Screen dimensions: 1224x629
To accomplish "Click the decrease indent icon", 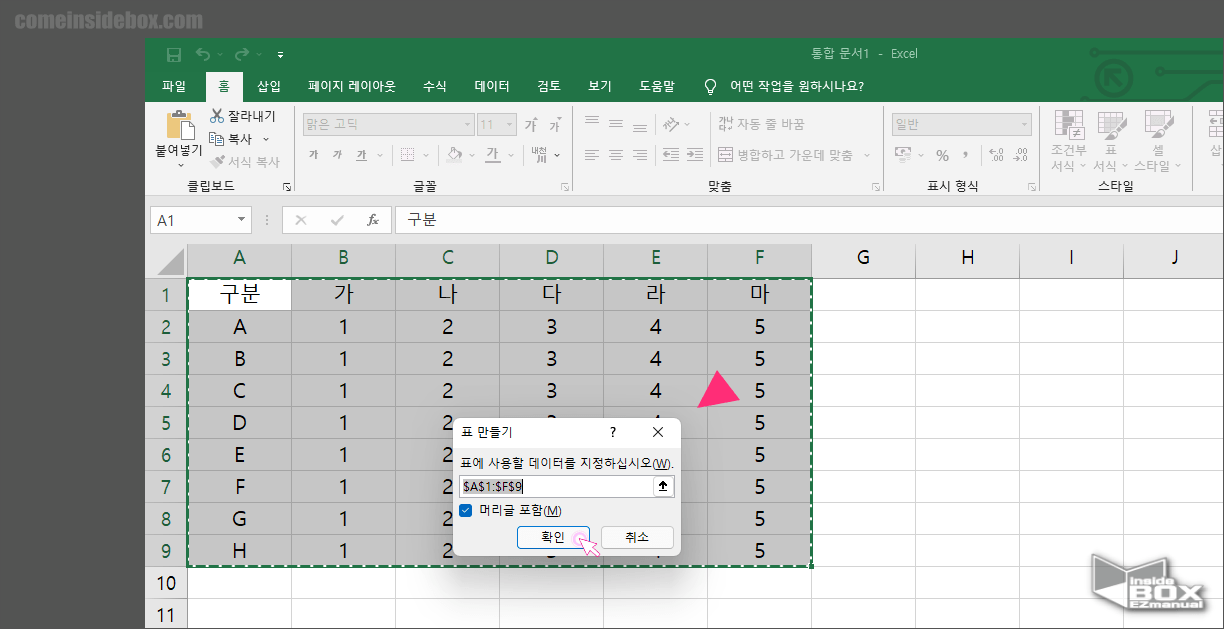I will point(670,155).
